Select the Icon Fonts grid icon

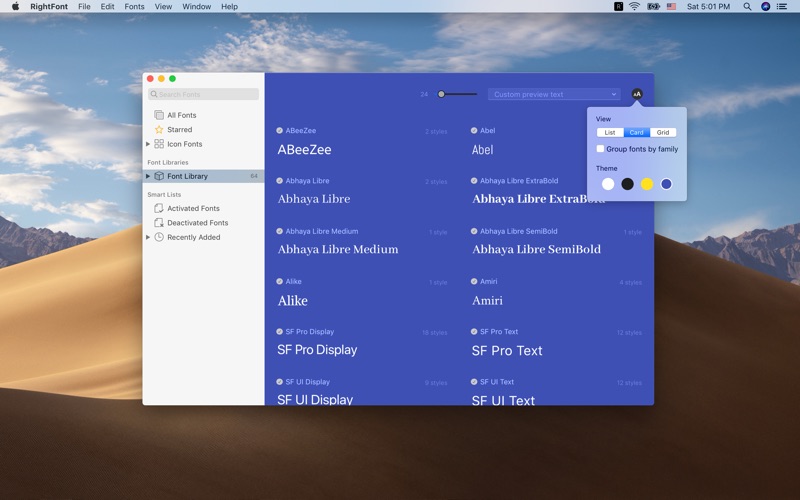pos(159,144)
